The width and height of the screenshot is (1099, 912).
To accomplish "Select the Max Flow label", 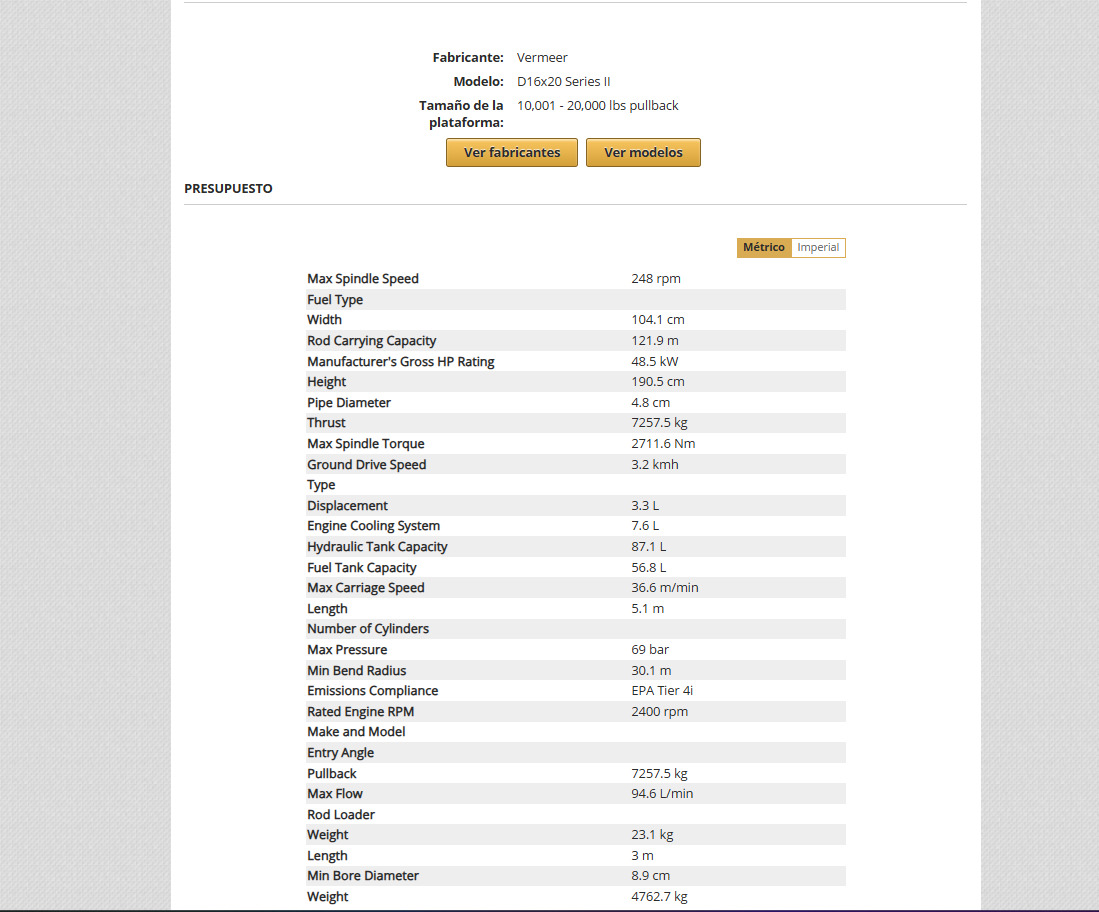I will tap(334, 794).
